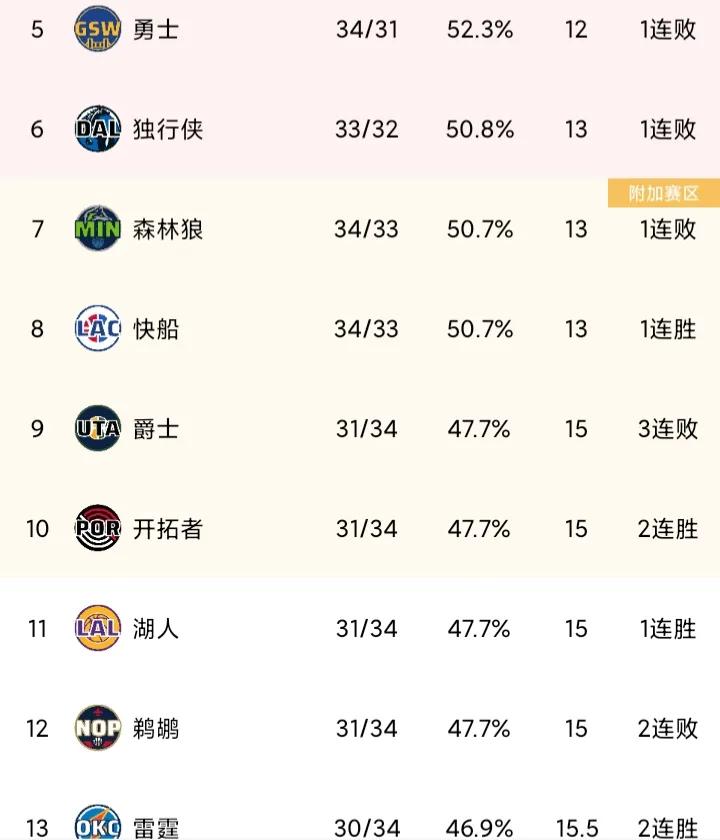Image resolution: width=720 pixels, height=840 pixels.
Task: Click the Jazz (UTA) team logo
Action: coord(97,428)
